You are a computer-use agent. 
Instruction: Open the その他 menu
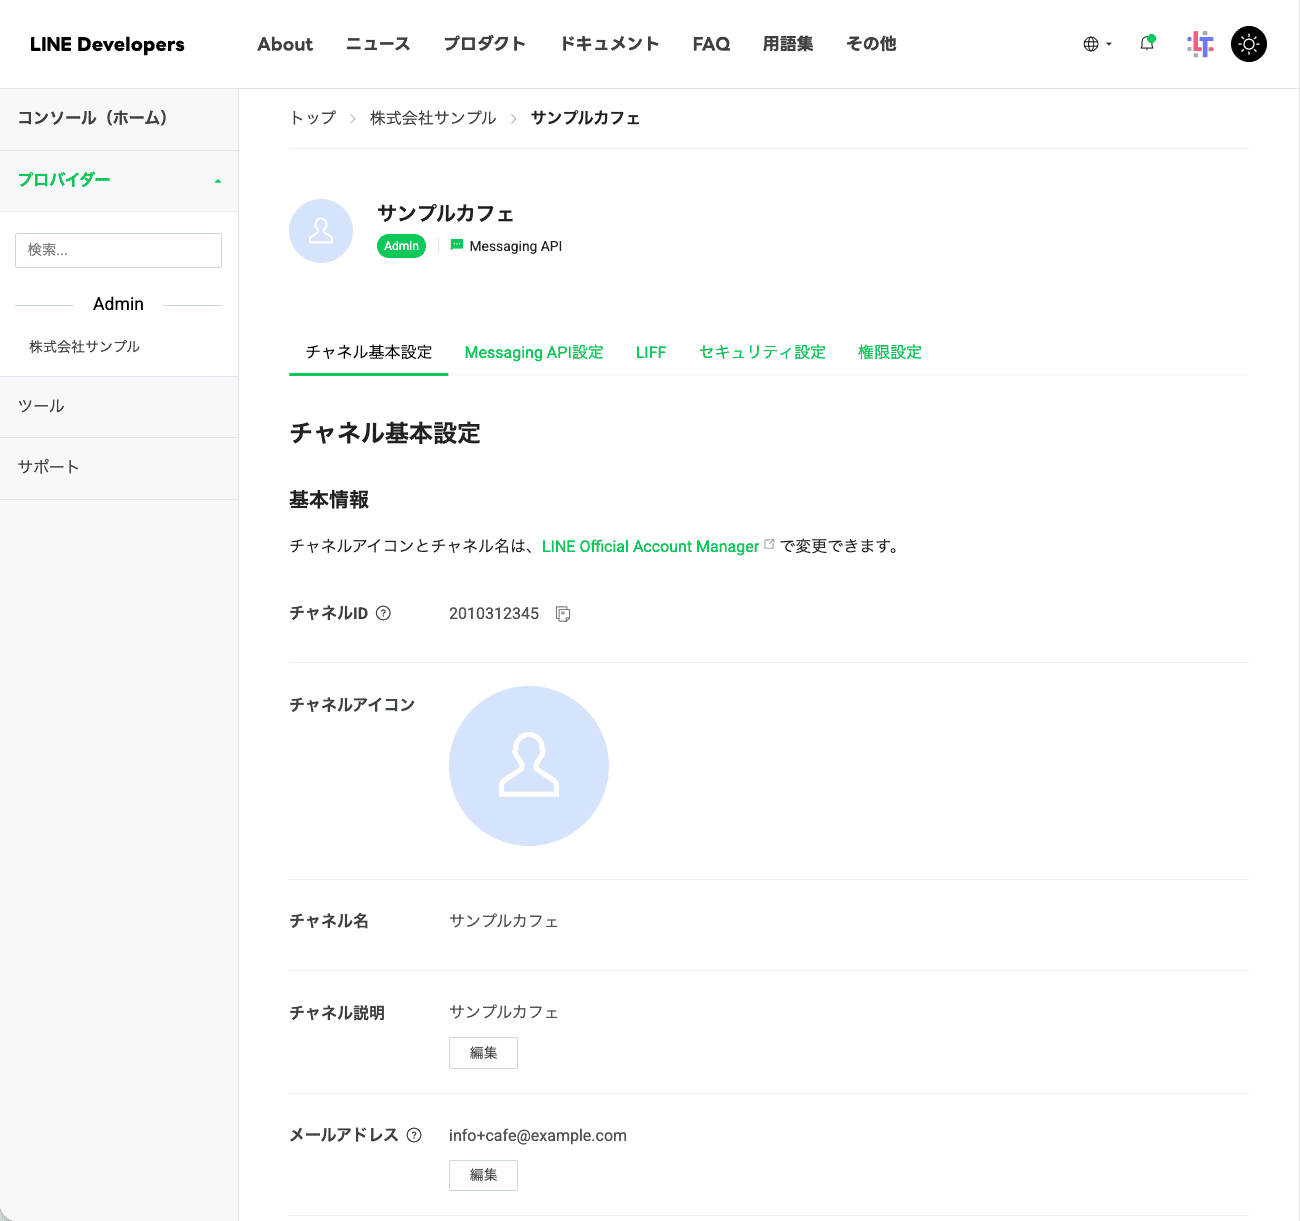871,44
